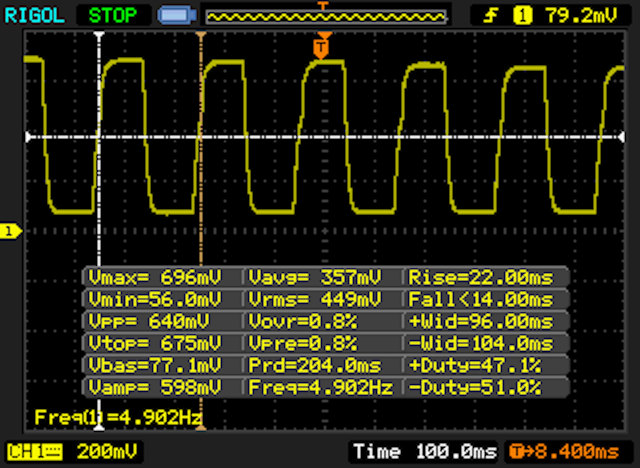Click the +Duty=47.1% measurement
640x468 pixels.
point(485,365)
